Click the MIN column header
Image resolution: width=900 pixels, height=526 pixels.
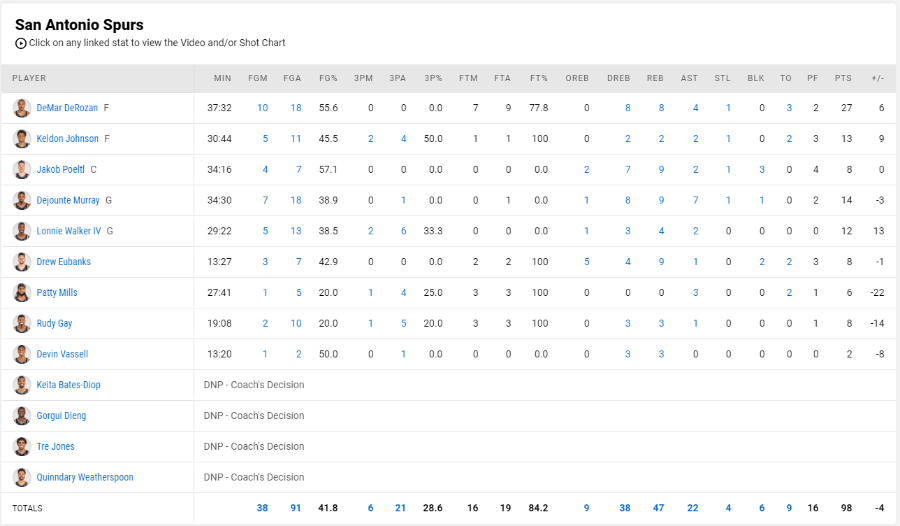click(223, 78)
